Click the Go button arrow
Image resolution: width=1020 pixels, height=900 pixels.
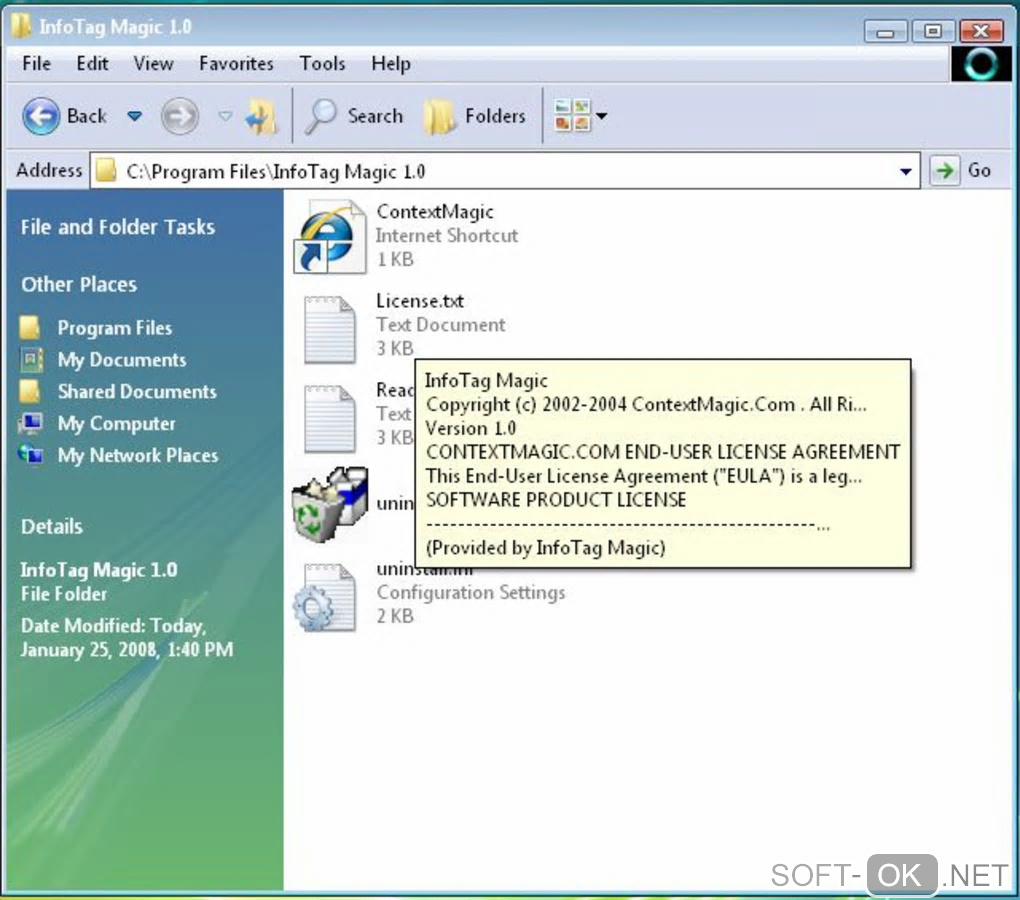945,171
